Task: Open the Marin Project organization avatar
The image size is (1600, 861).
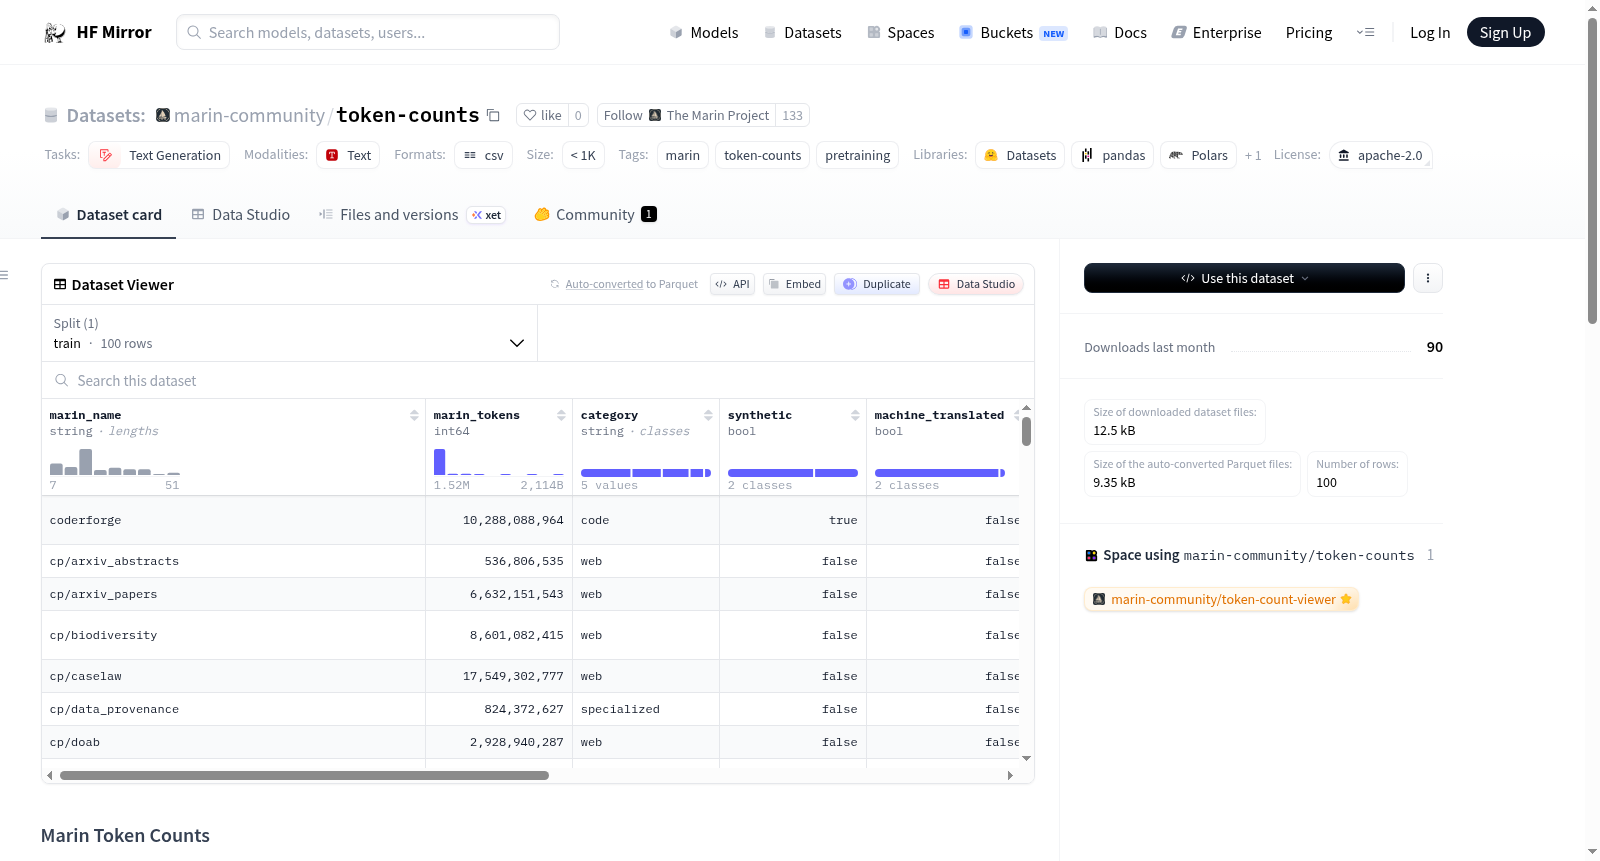Action: click(x=655, y=115)
